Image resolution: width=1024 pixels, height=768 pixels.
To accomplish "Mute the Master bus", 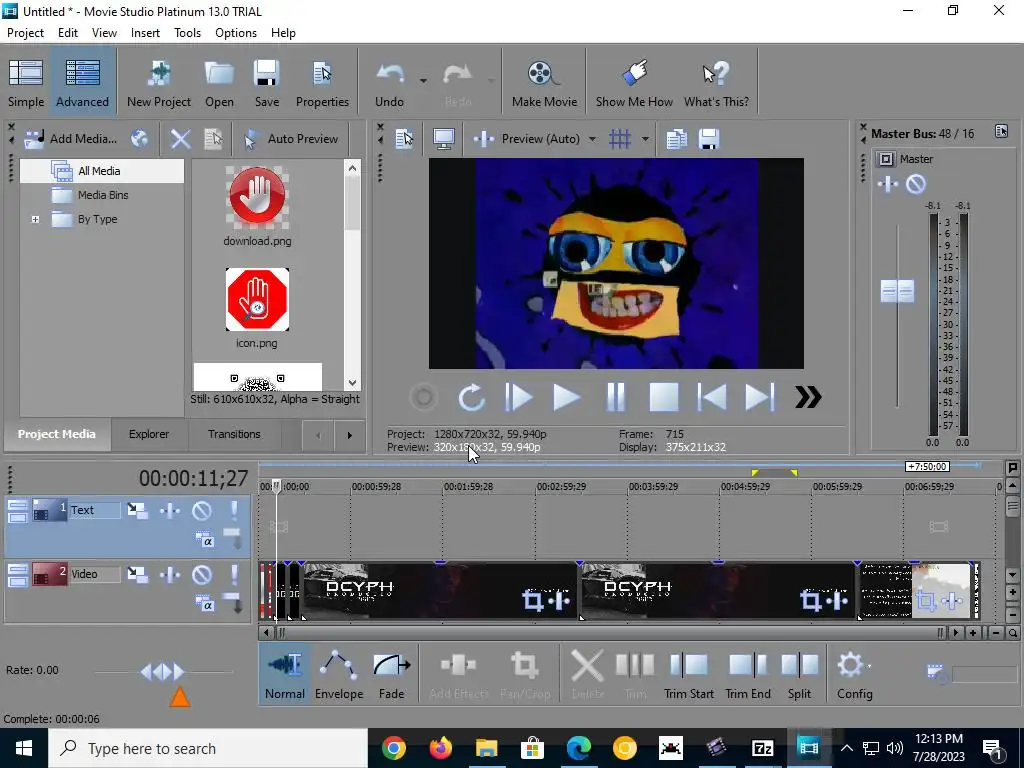I will coord(916,184).
